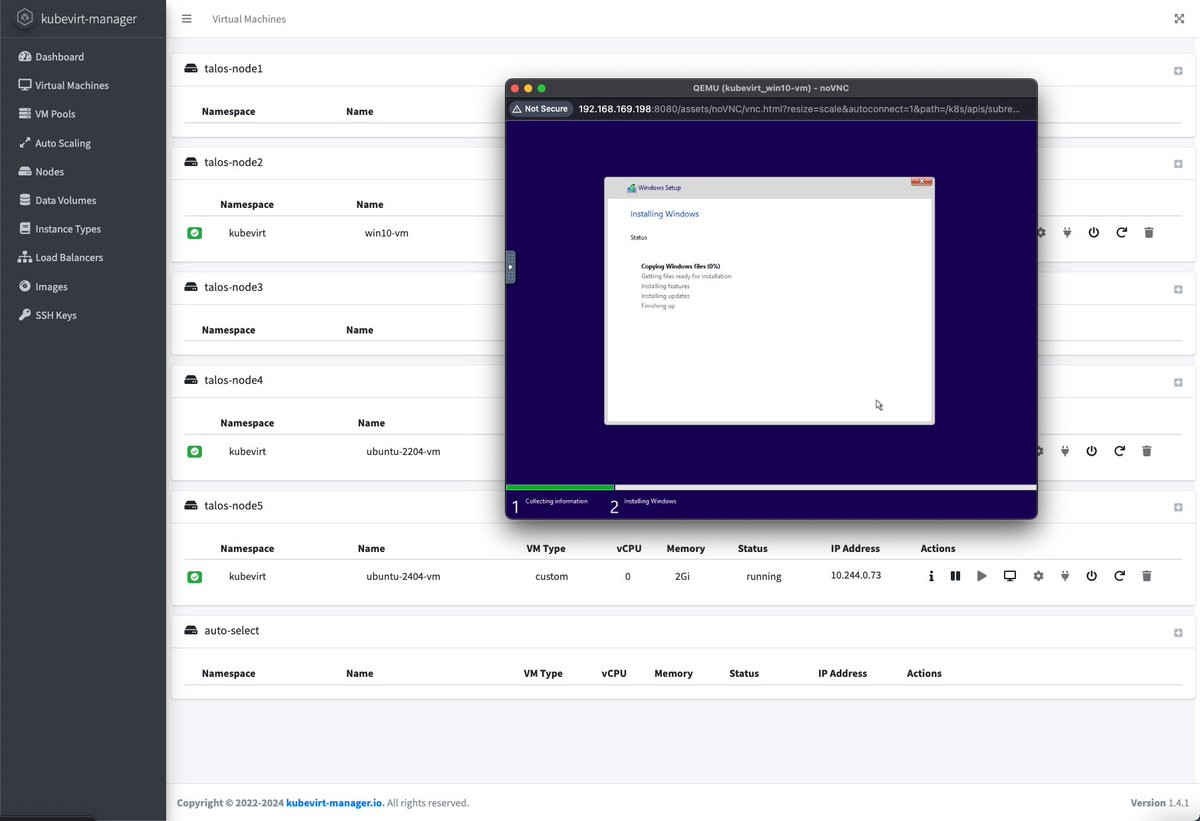Open win10-vm name link
The width and height of the screenshot is (1200, 821).
pos(387,233)
